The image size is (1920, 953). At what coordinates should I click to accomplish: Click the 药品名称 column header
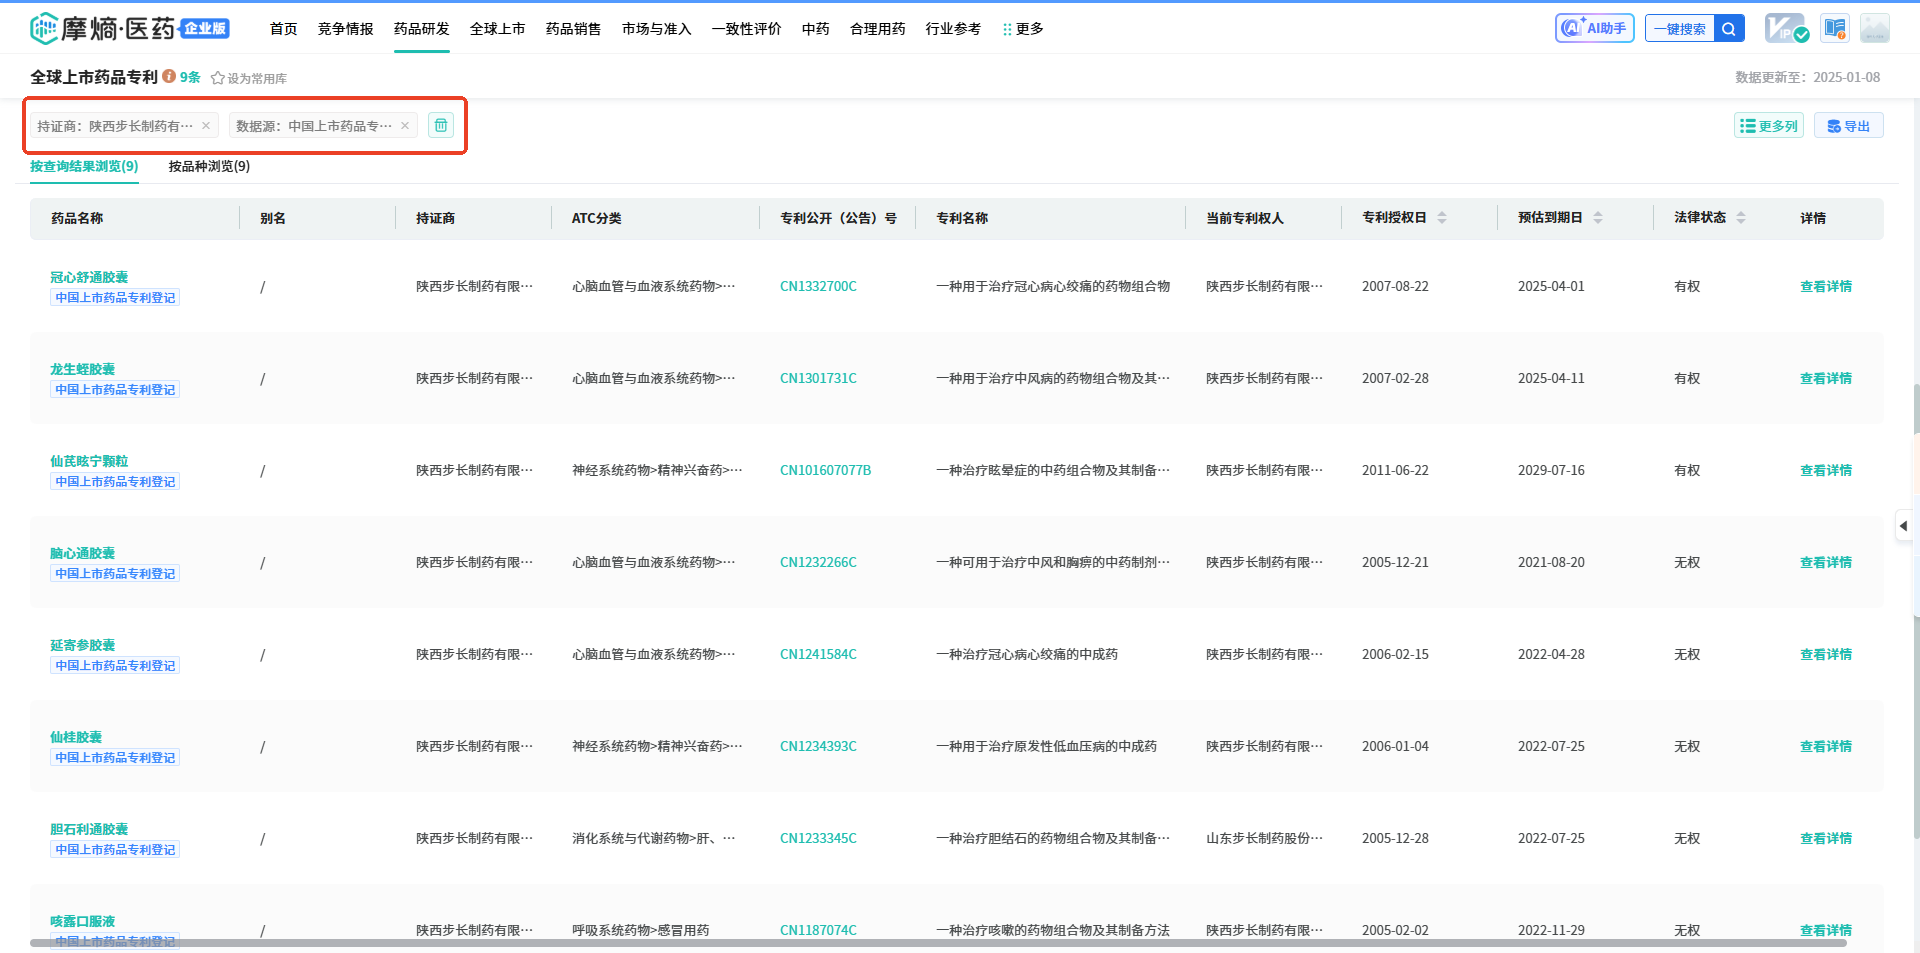[x=77, y=218]
